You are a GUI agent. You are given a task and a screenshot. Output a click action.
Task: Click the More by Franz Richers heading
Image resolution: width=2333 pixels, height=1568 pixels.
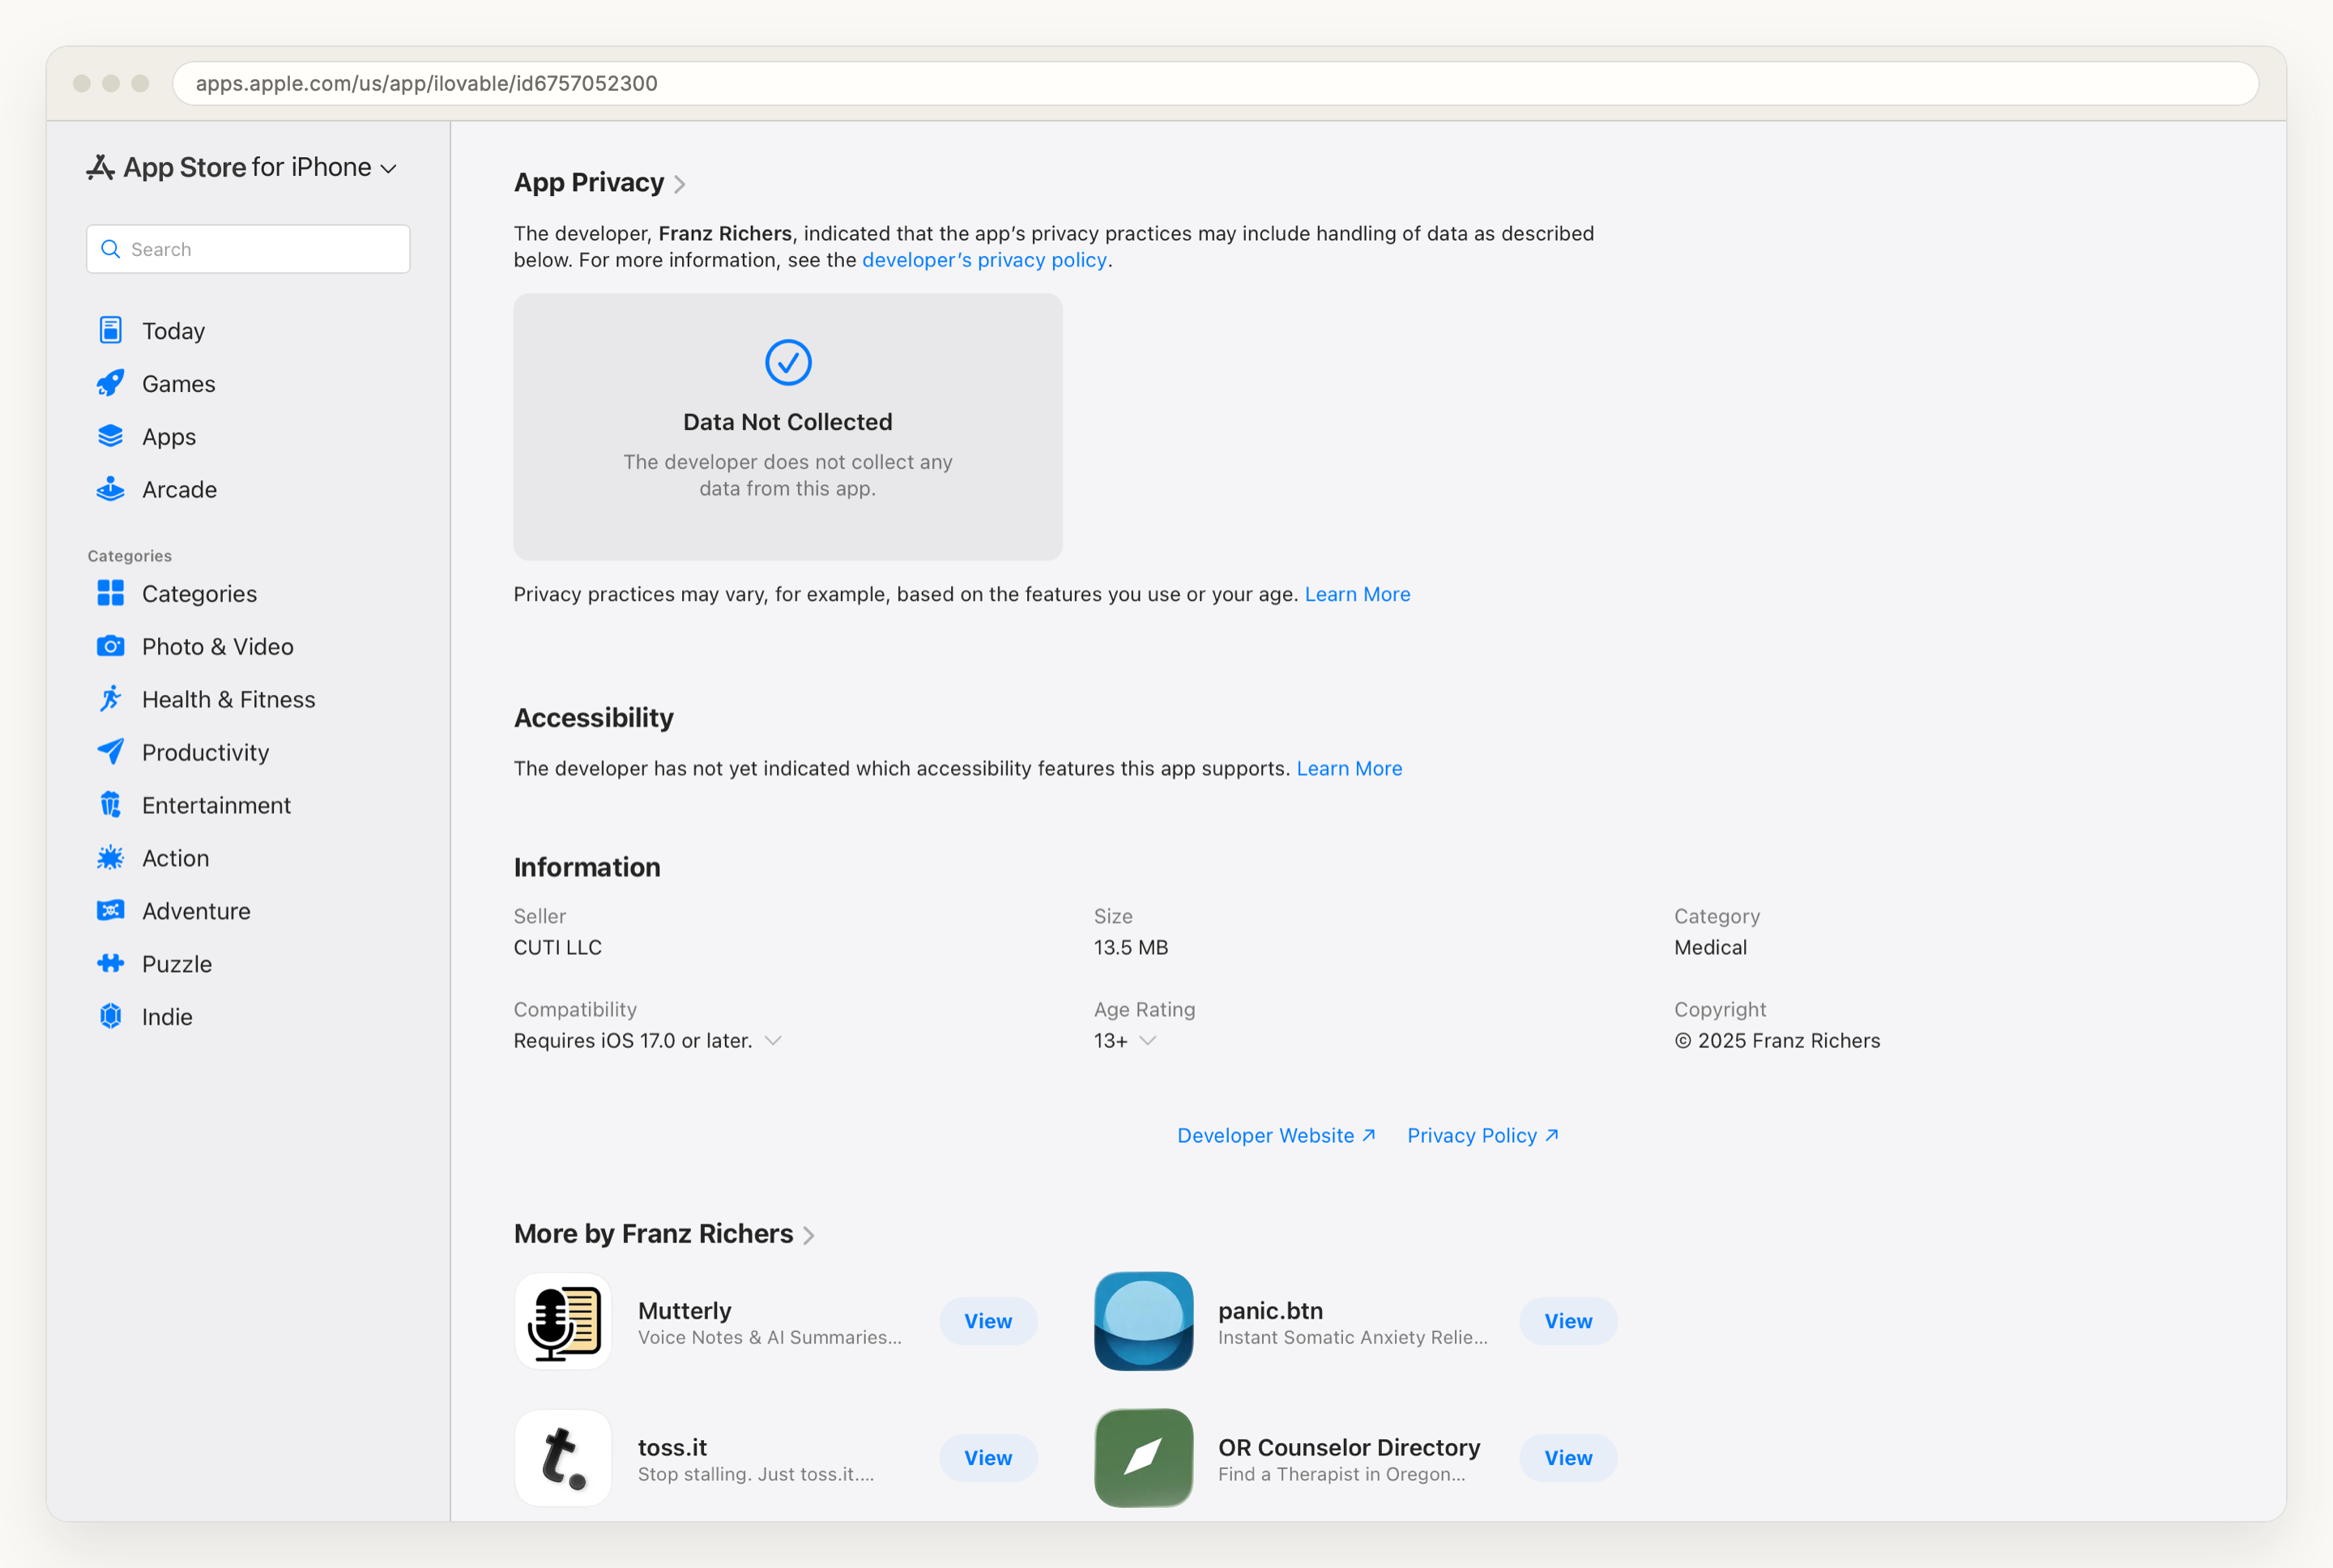click(x=653, y=1233)
